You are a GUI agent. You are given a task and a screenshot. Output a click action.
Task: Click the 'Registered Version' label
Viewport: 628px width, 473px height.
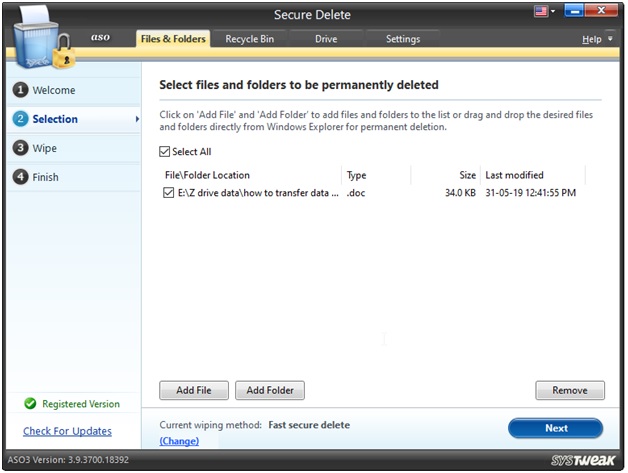pyautogui.click(x=81, y=404)
